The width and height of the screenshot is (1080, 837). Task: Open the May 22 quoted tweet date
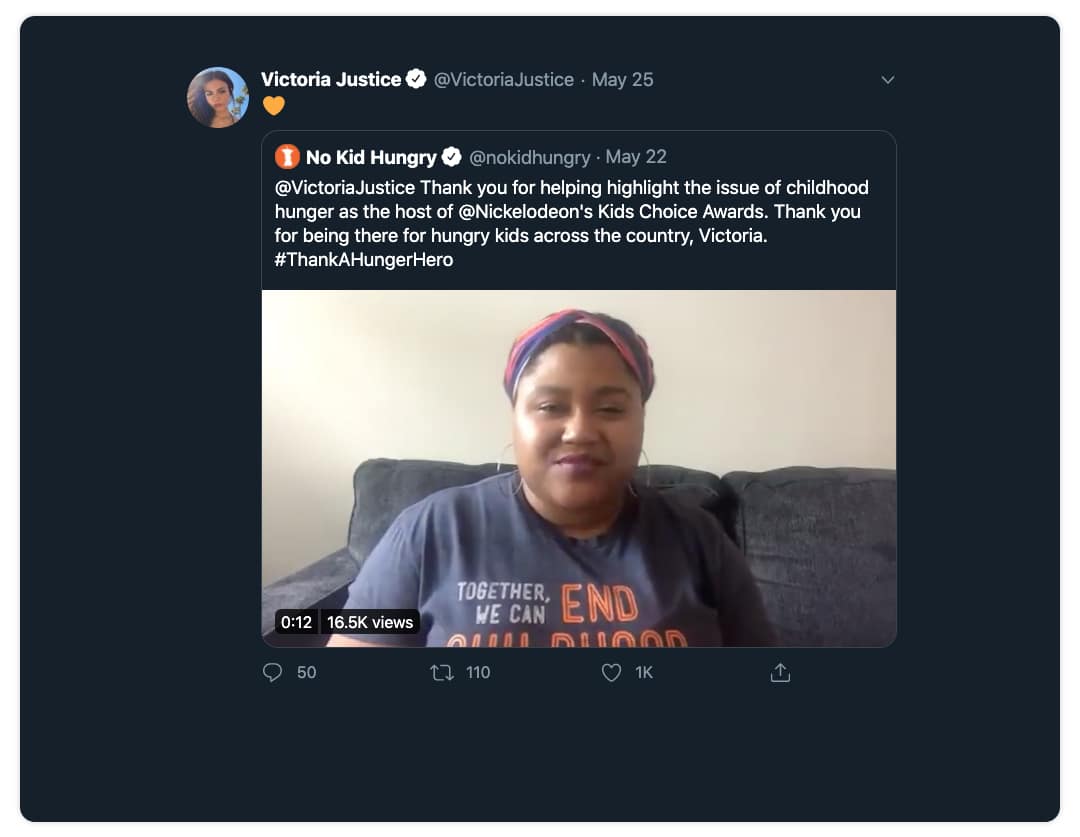[636, 157]
